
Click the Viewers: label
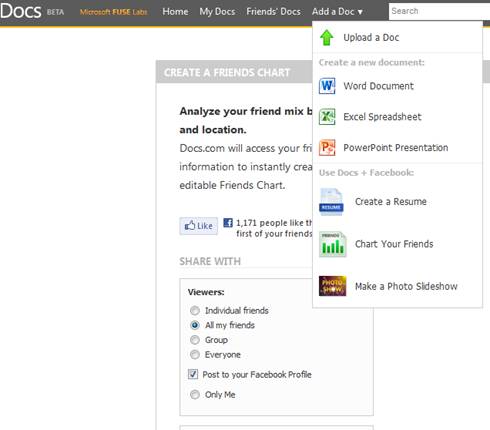click(x=206, y=292)
